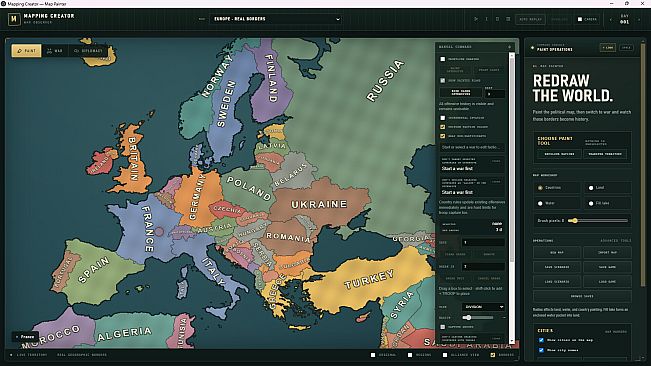
Task: Click the Save Scenario button
Action: pyautogui.click(x=557, y=267)
